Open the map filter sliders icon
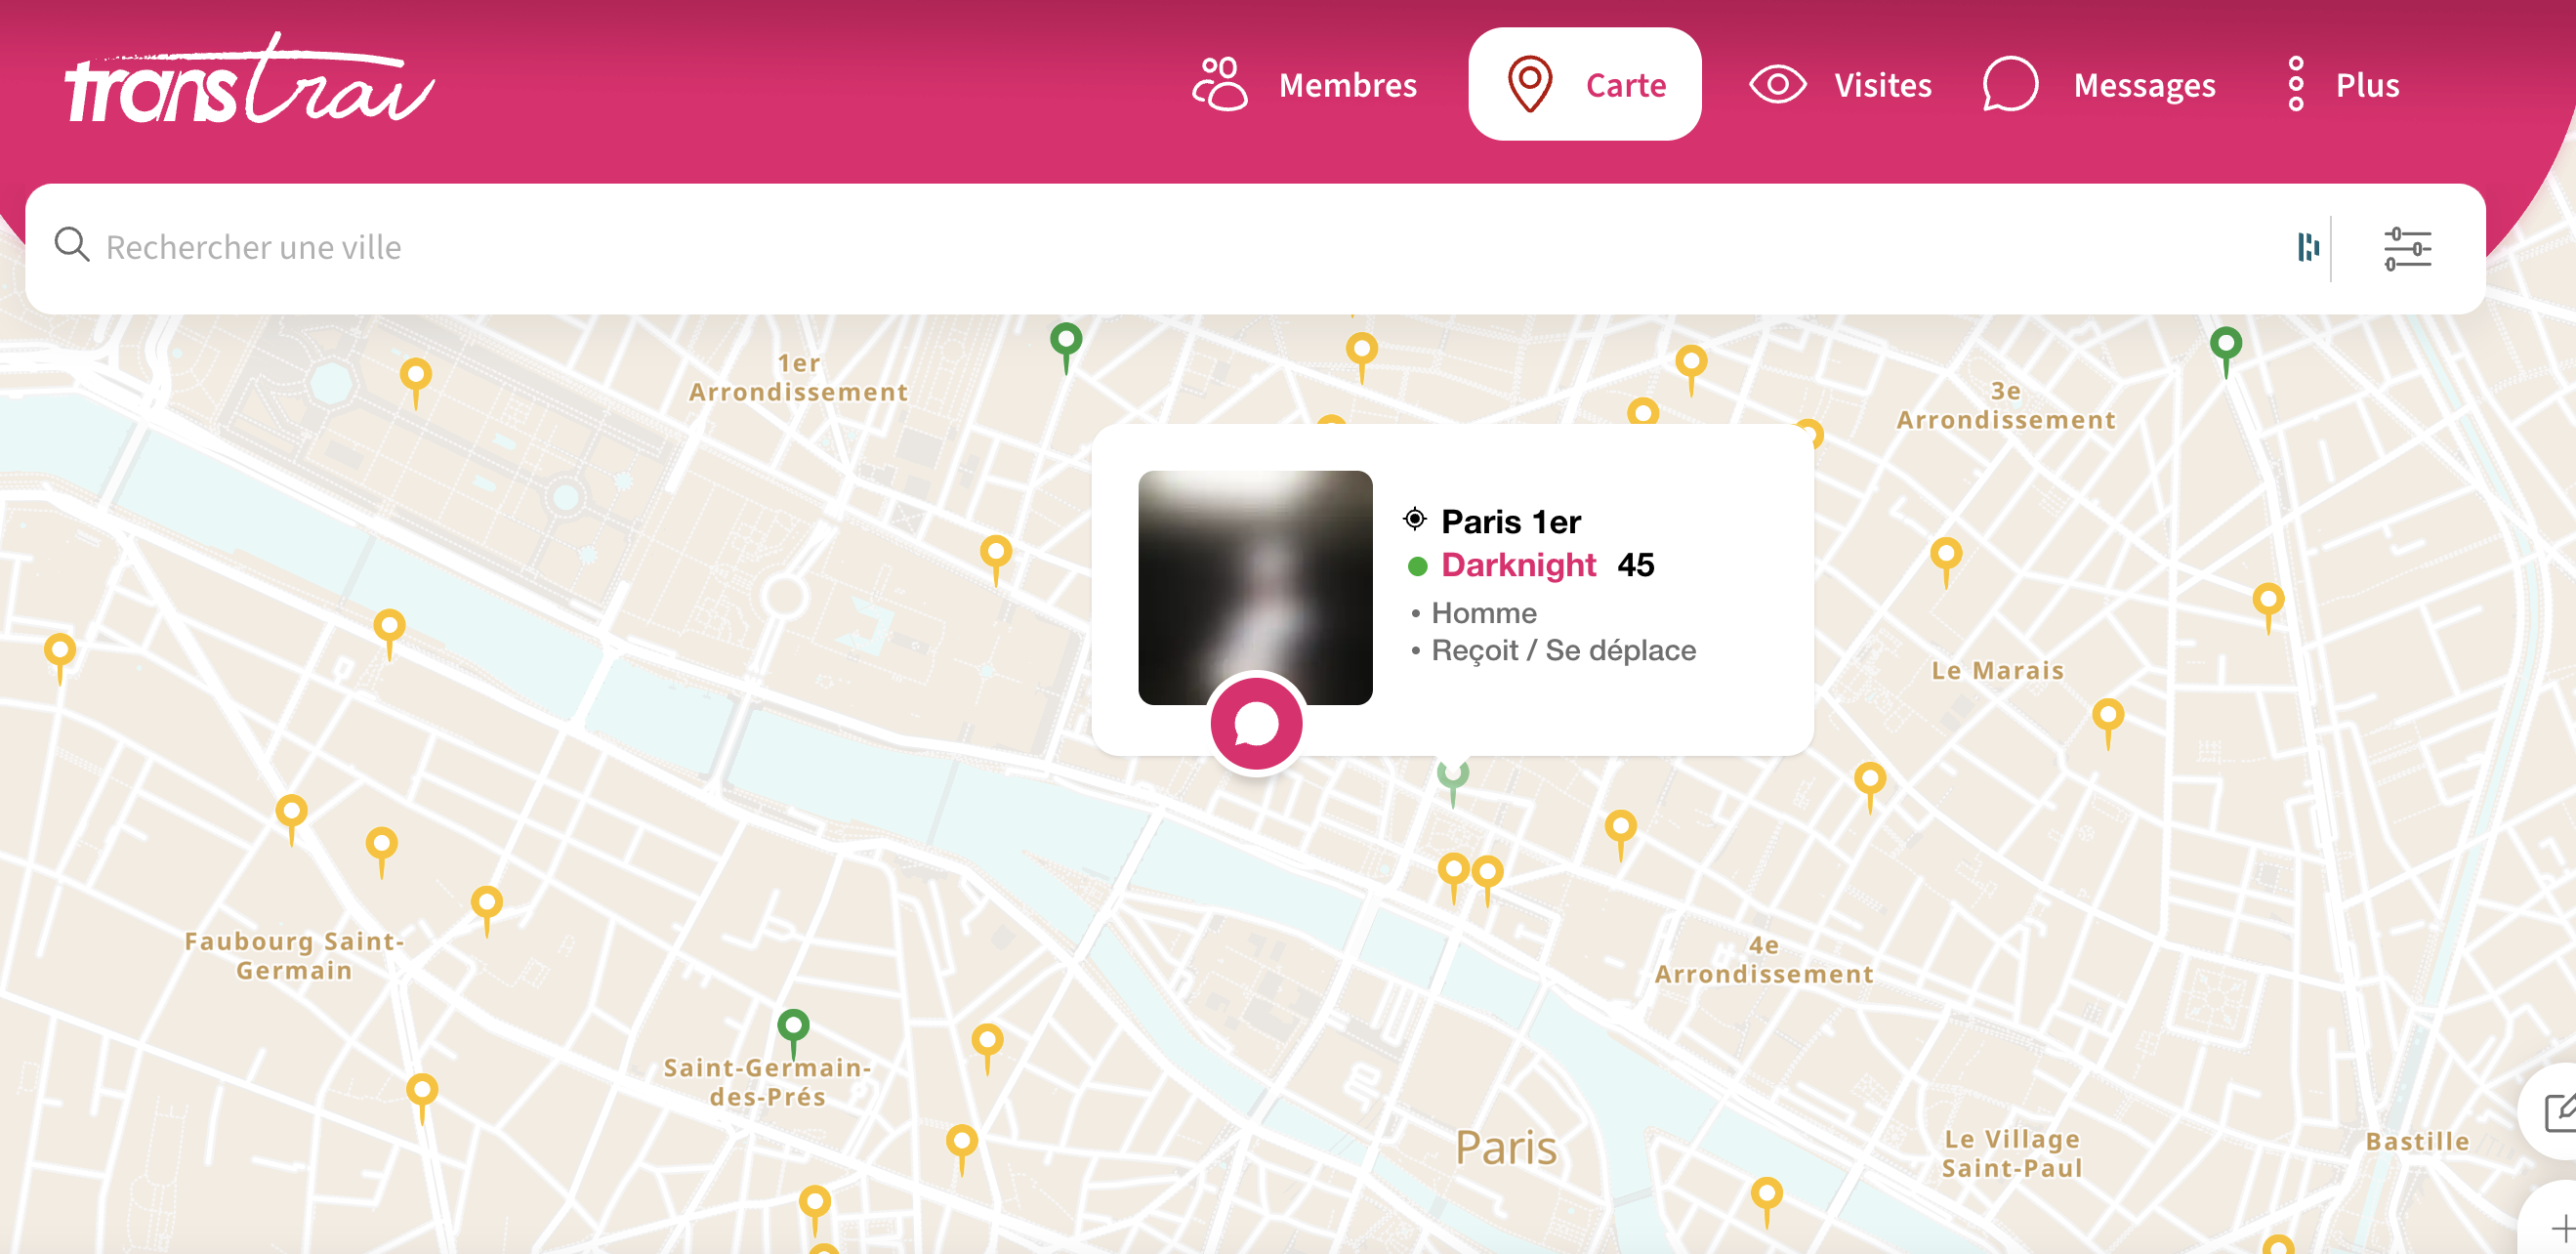The width and height of the screenshot is (2576, 1254). tap(2406, 248)
